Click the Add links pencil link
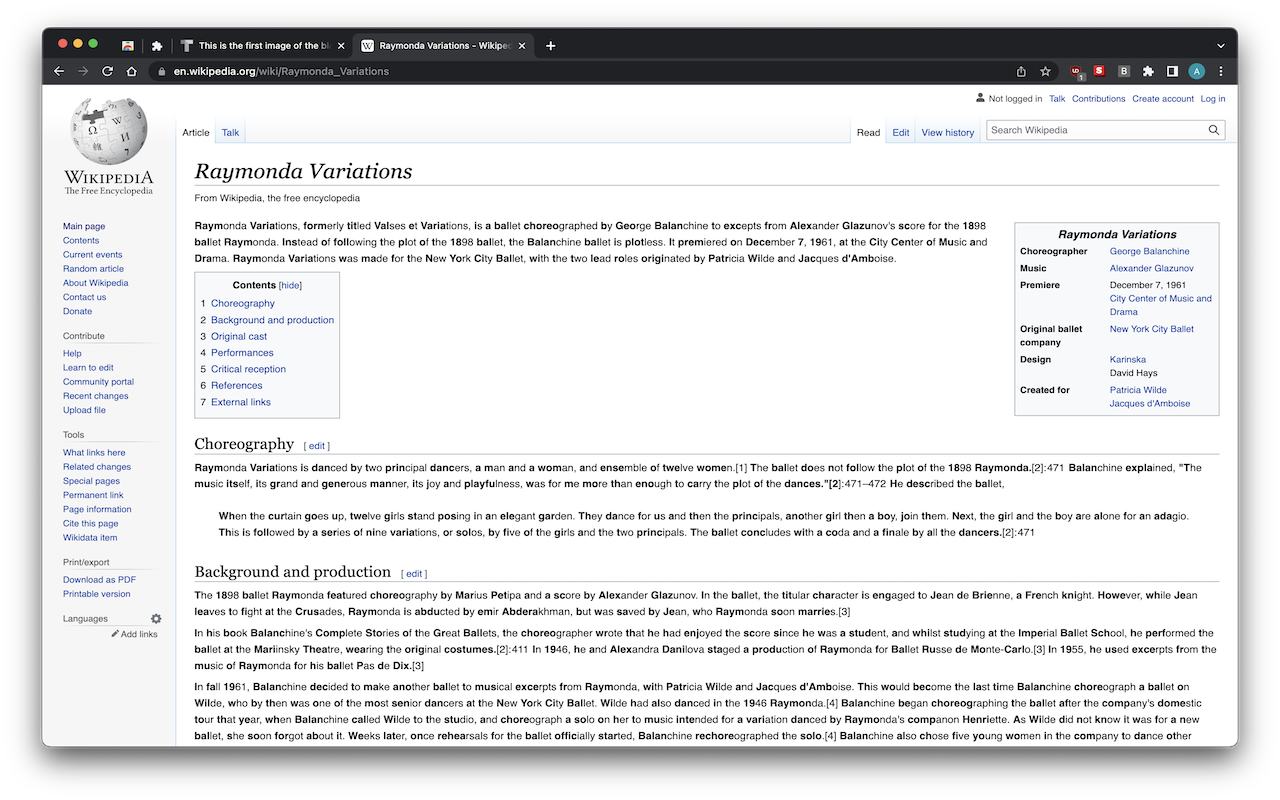Viewport: 1280px width, 800px height. click(x=134, y=634)
